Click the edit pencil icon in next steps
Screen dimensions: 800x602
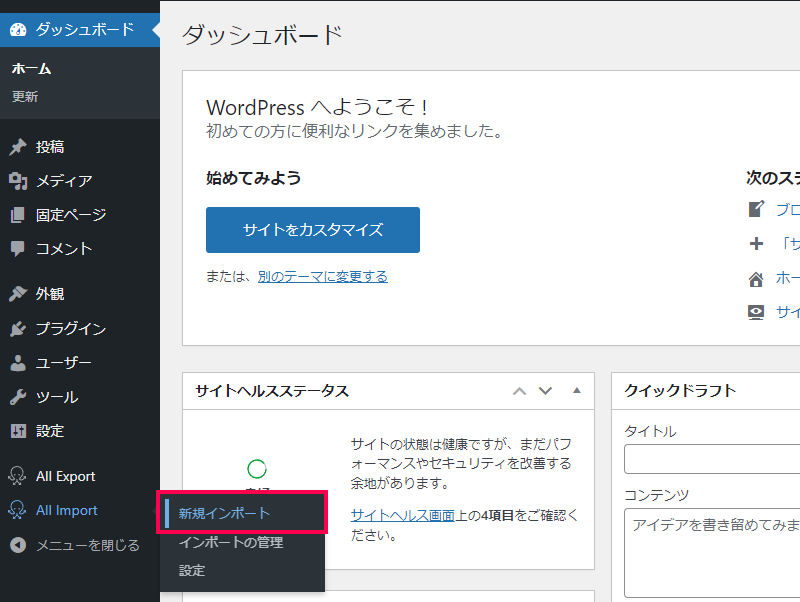(x=756, y=209)
